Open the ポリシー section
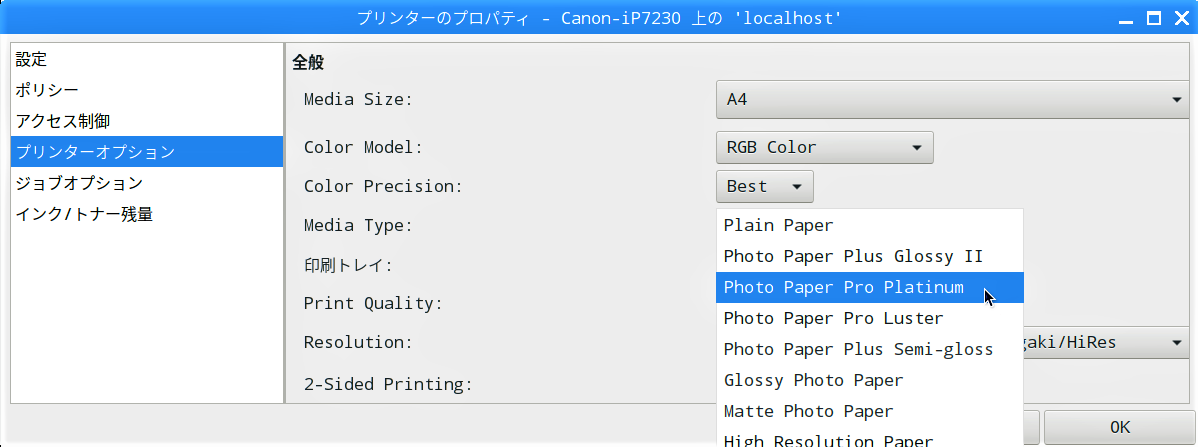The image size is (1198, 447). (x=147, y=90)
